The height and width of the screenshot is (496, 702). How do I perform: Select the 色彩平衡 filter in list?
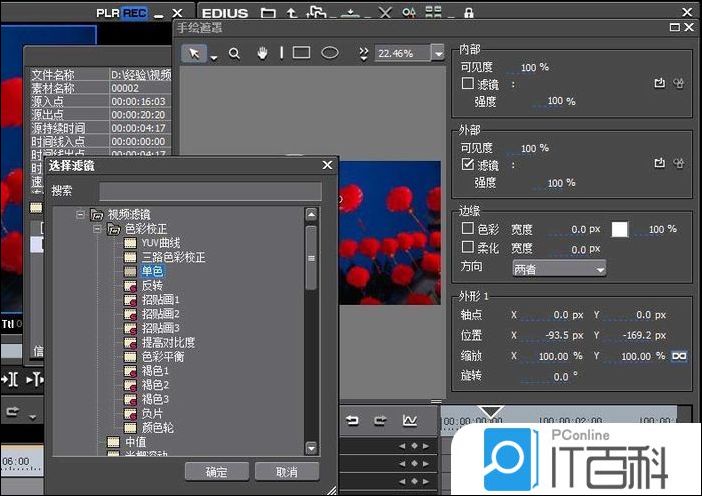[x=161, y=356]
